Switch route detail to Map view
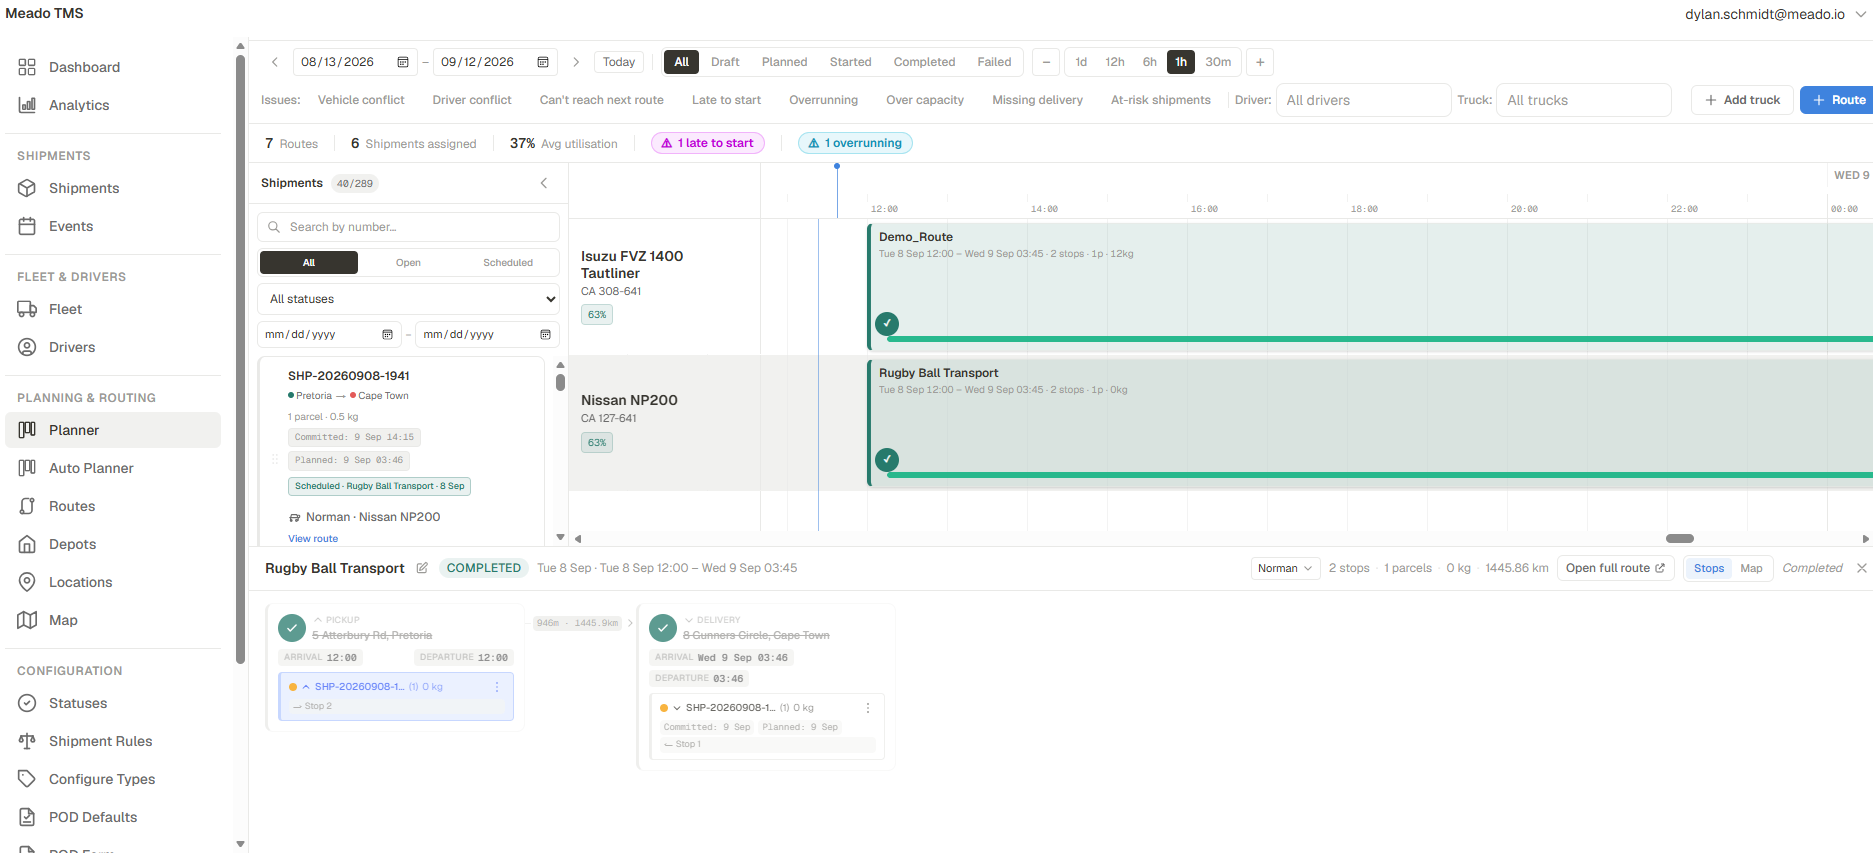This screenshot has height=853, width=1873. [x=1751, y=568]
